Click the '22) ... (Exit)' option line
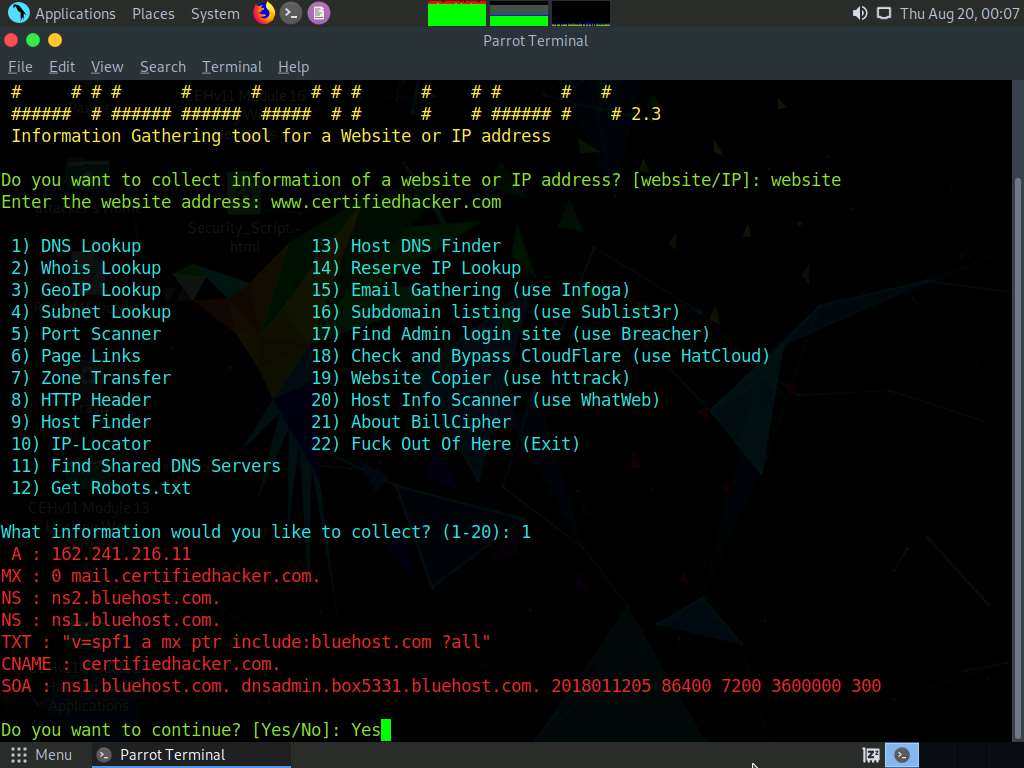1024x768 pixels. pos(446,444)
